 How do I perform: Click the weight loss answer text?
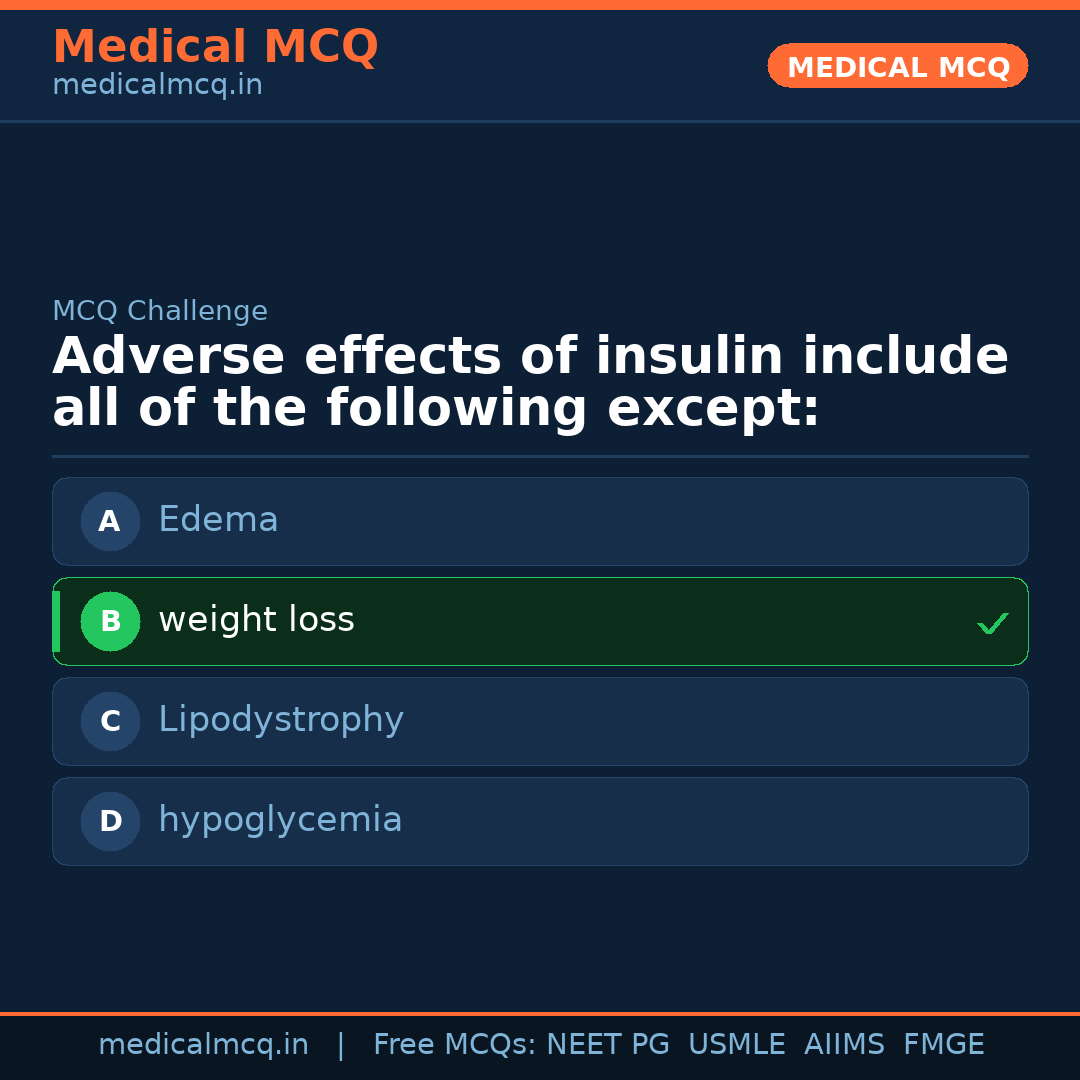point(256,620)
